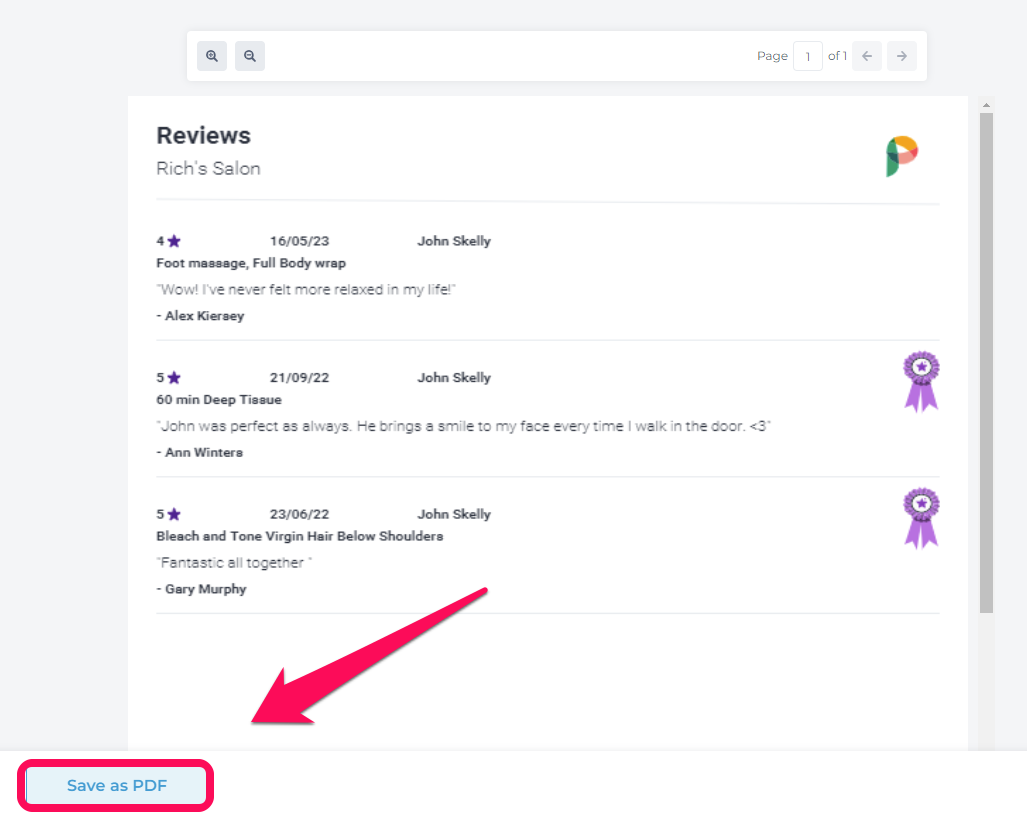Screen dimensions: 1027x834
Task: Click the Rich's Salon subtitle
Action: (x=208, y=168)
